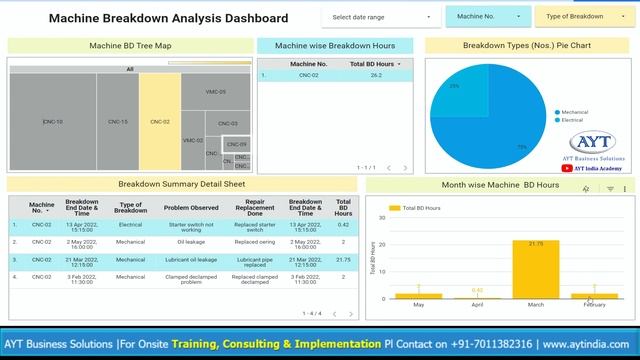Screen dimensions: 640x360
Task: Click the filter icon above the month chart
Action: point(610,189)
